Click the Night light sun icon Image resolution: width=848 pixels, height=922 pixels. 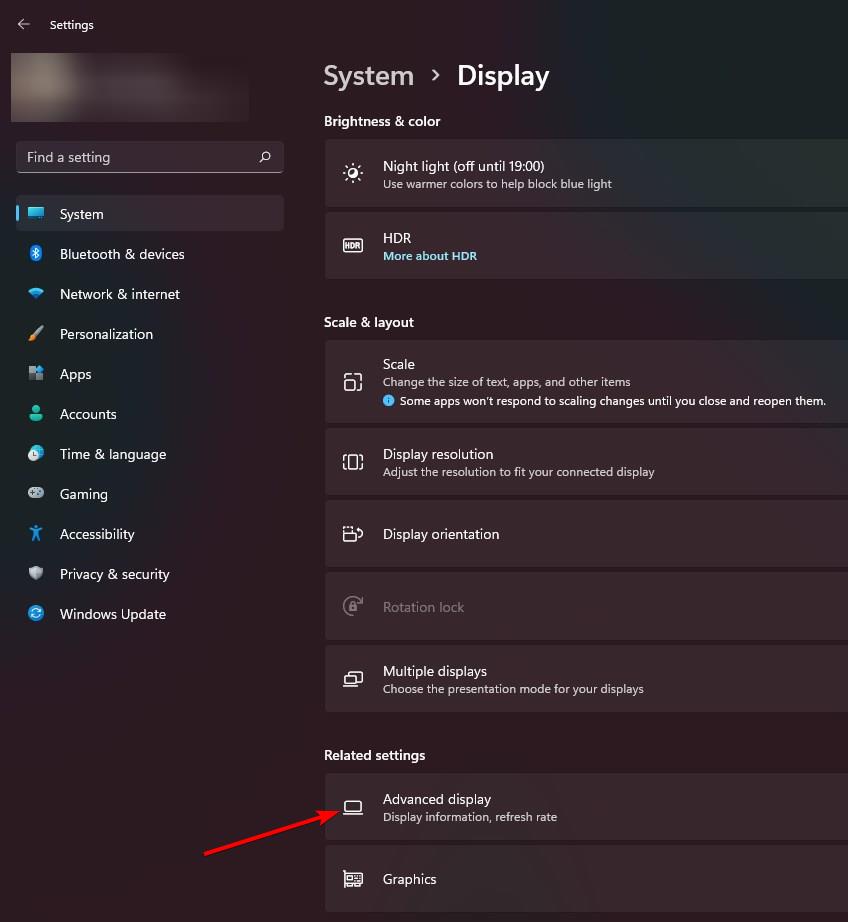[x=353, y=173]
